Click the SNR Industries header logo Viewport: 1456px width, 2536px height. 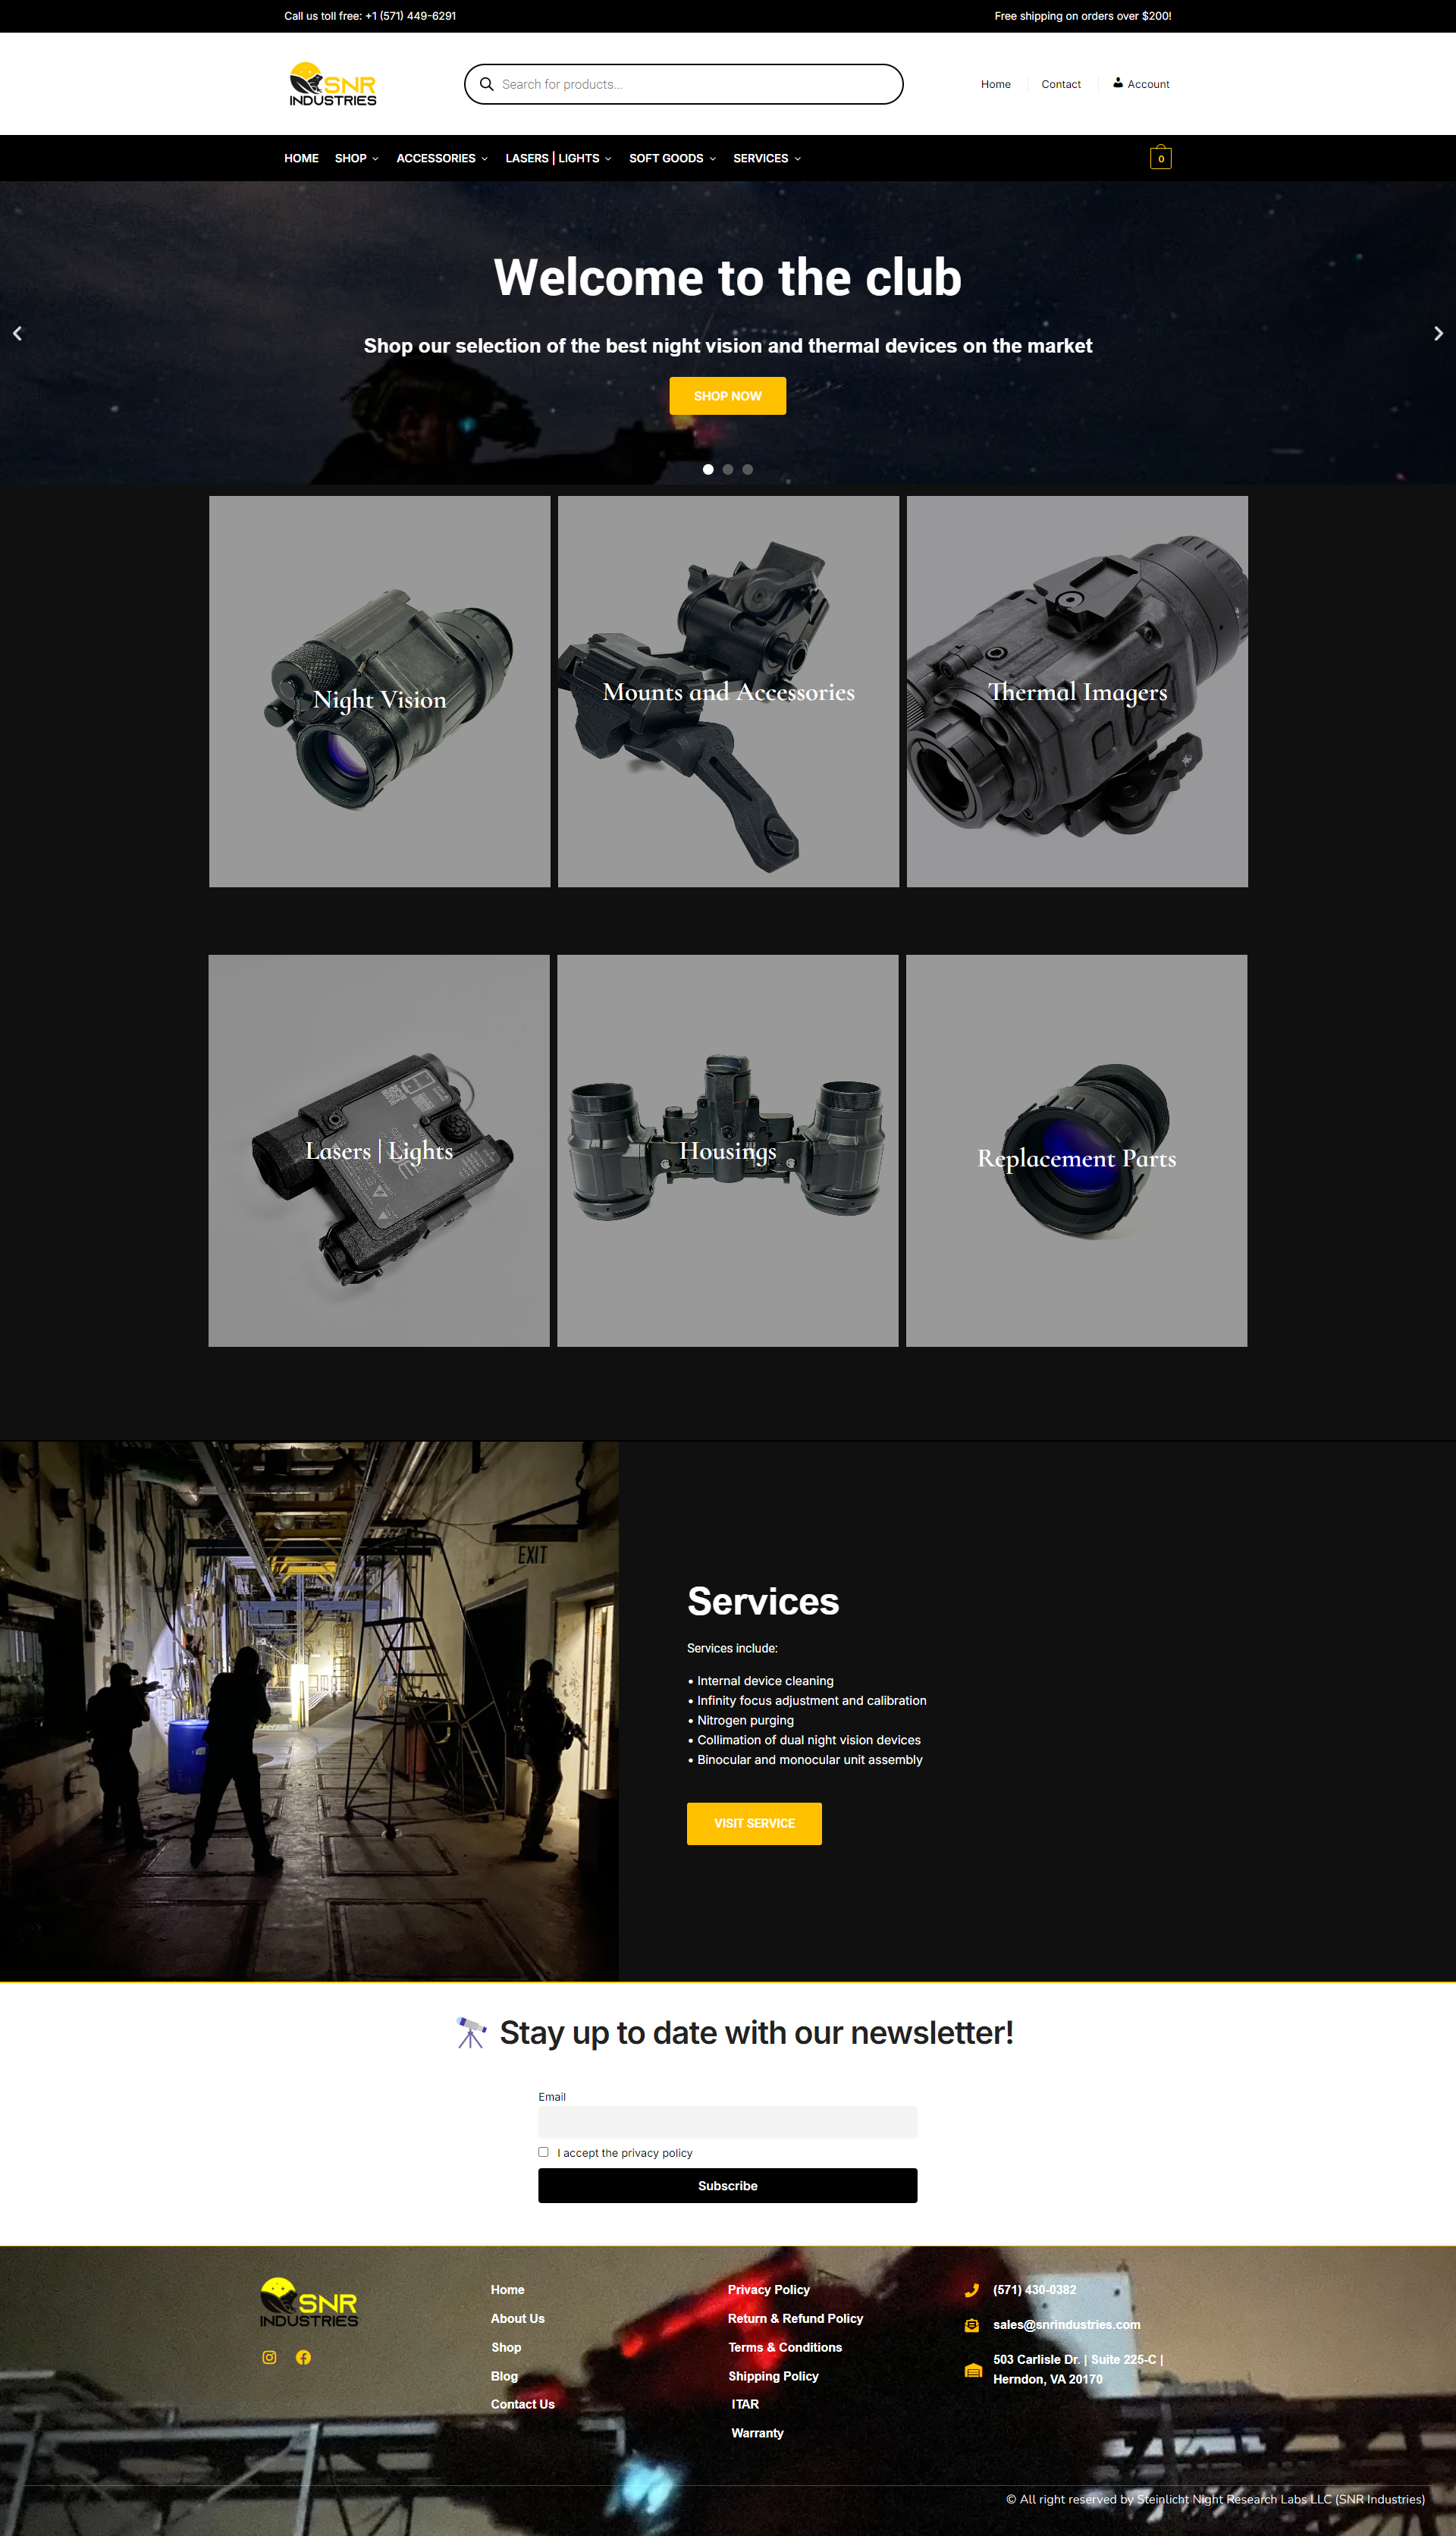(x=333, y=84)
